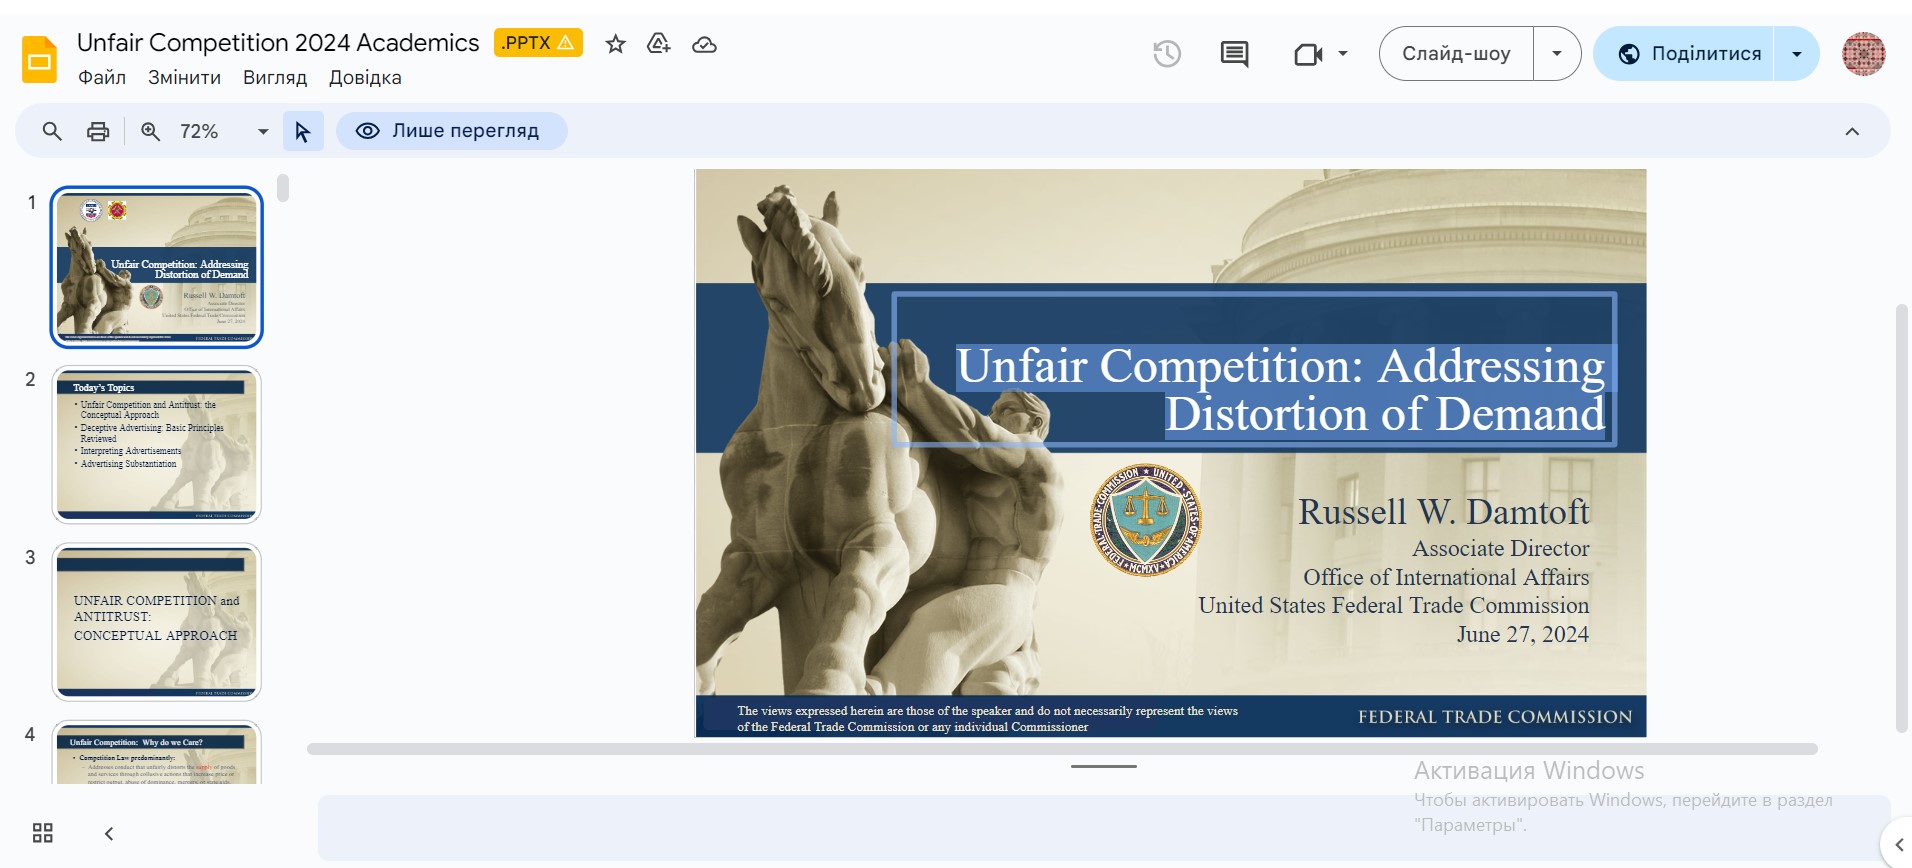Star the Unfair Competition presentation
1912x868 pixels.
point(616,44)
